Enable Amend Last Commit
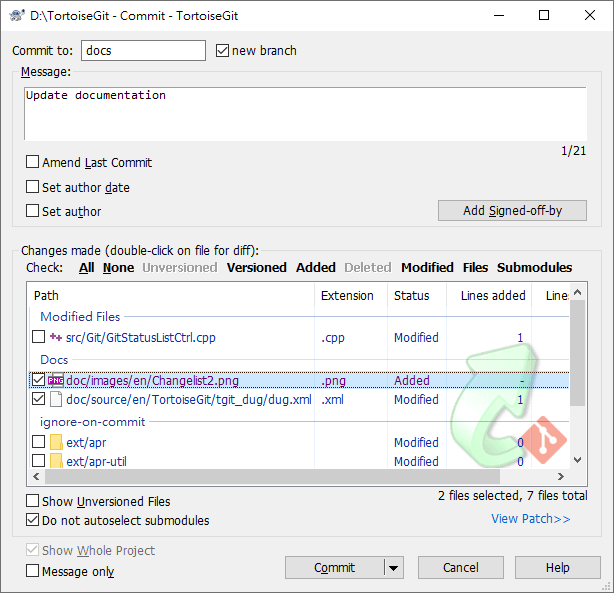This screenshot has width=614, height=593. 32,162
